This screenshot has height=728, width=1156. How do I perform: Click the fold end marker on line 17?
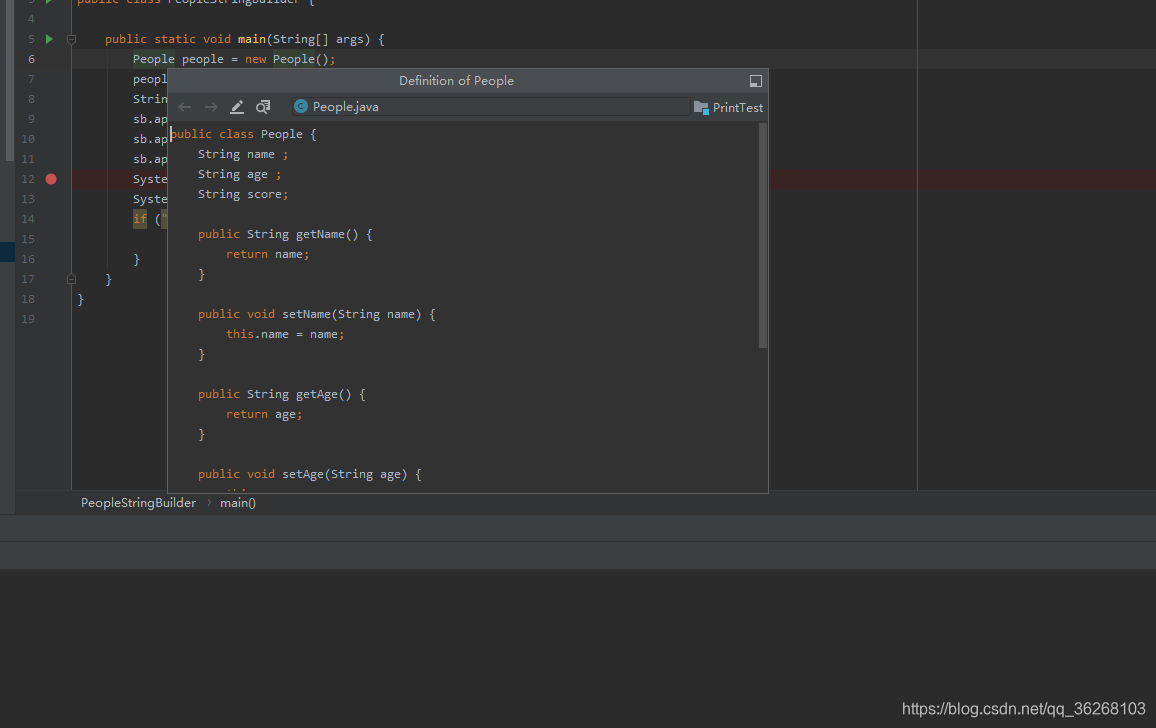72,279
